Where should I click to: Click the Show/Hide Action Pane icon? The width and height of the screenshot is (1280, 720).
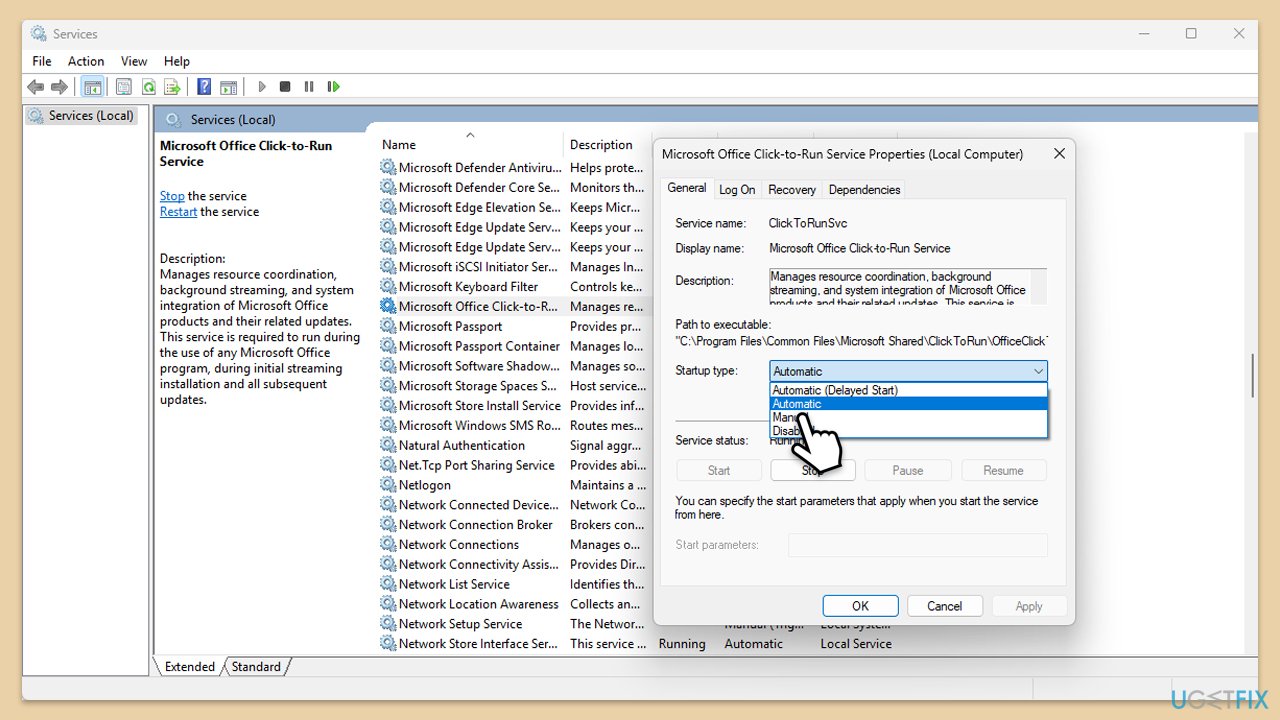[x=228, y=87]
